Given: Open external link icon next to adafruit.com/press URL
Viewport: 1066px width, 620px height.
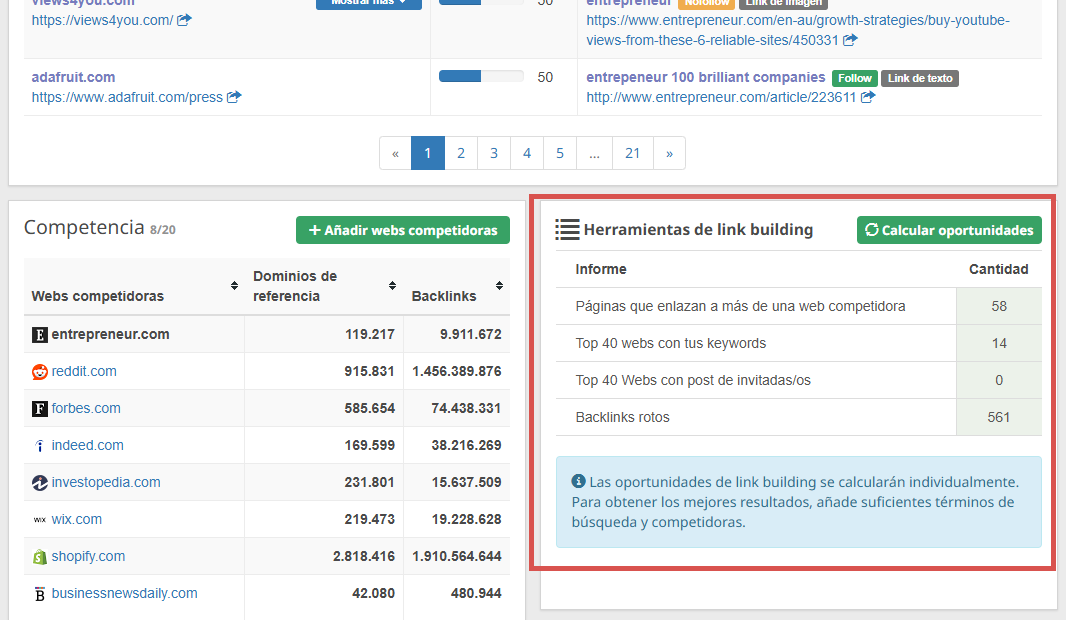Looking at the screenshot, I should pos(234,97).
